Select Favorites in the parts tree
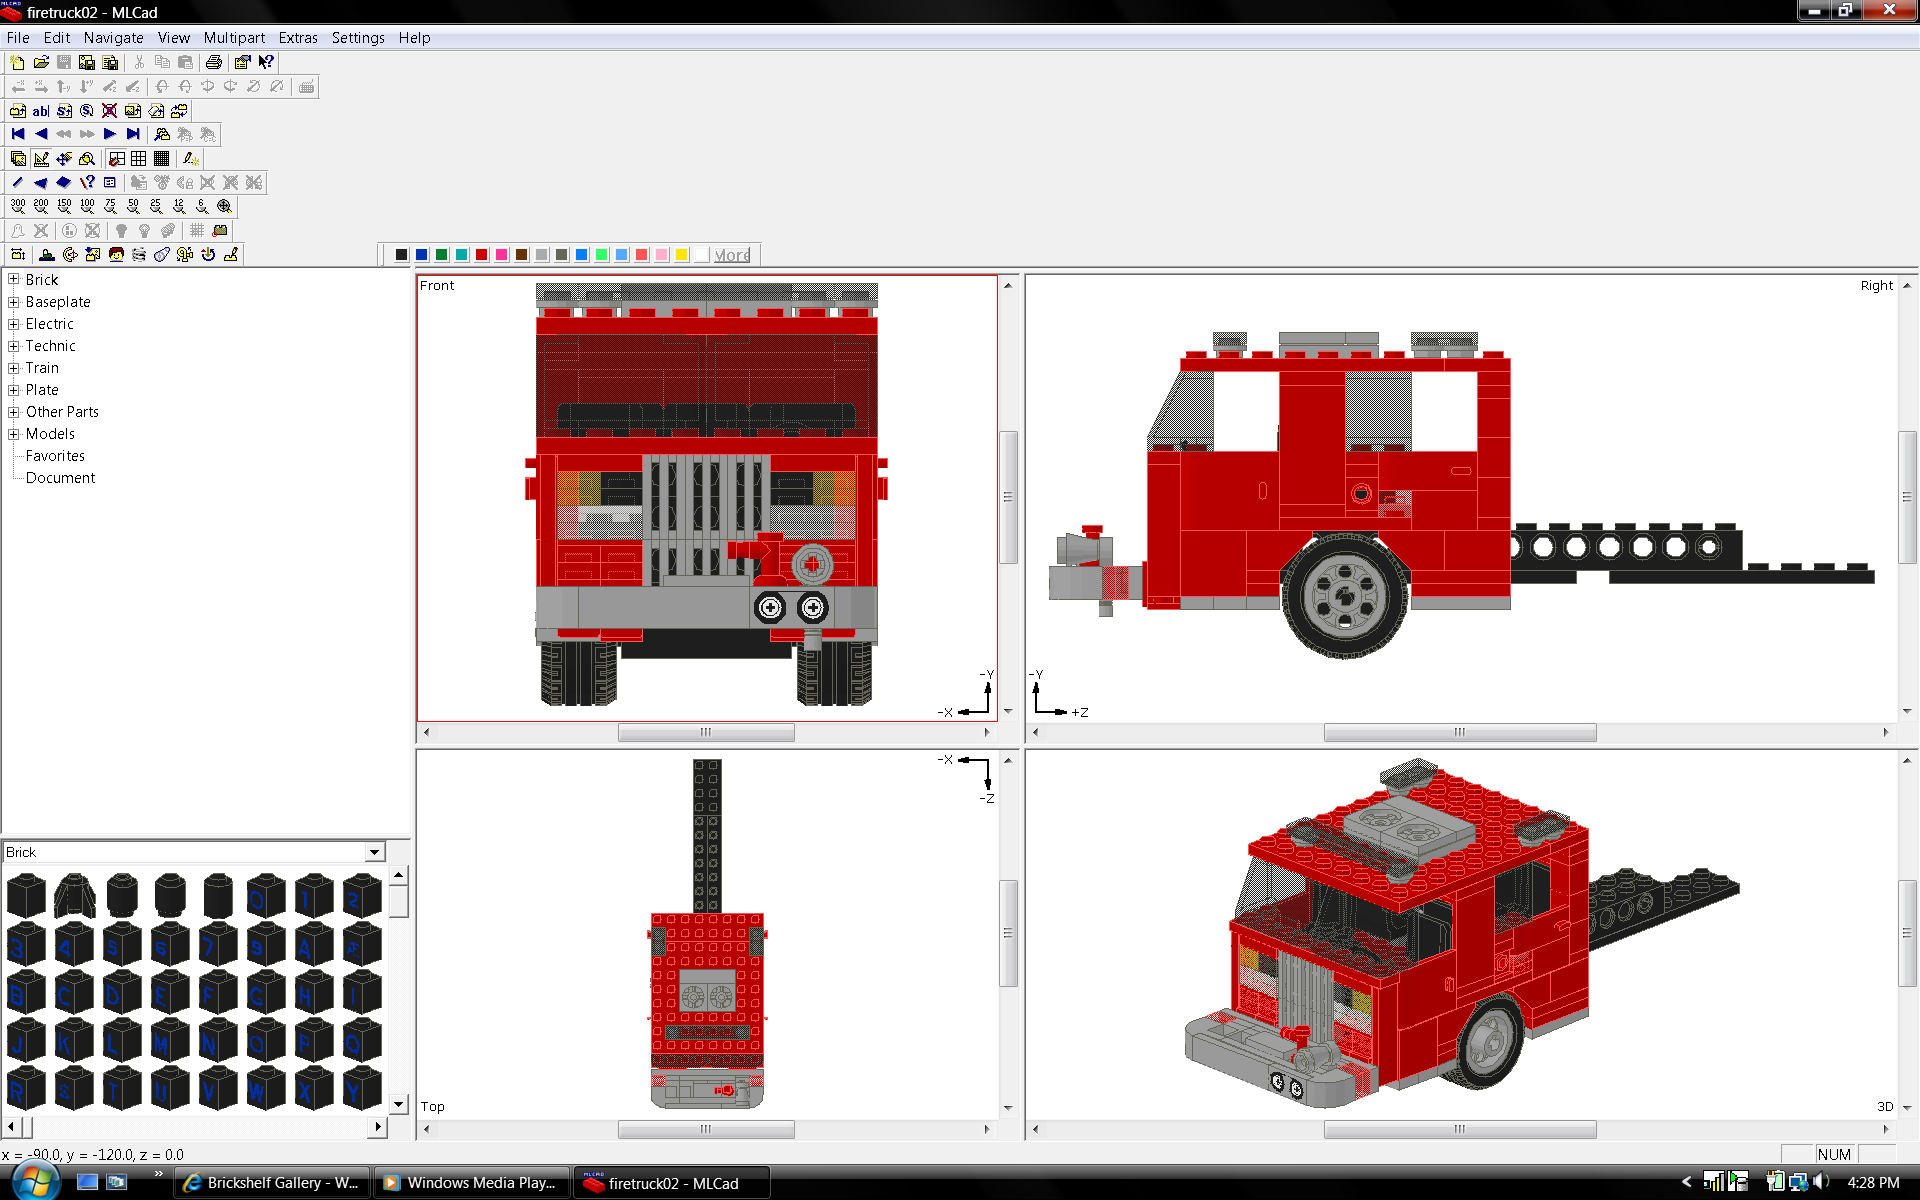Viewport: 1920px width, 1200px height. pyautogui.click(x=55, y=456)
